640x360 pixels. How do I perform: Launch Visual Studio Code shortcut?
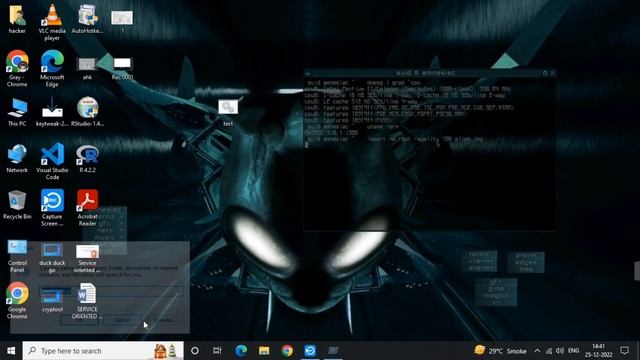coord(52,162)
